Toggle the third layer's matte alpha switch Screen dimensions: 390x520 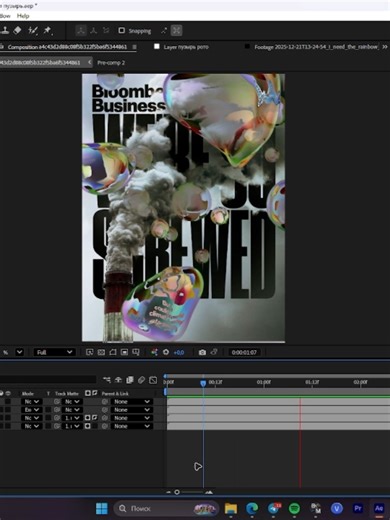[x=88, y=418]
